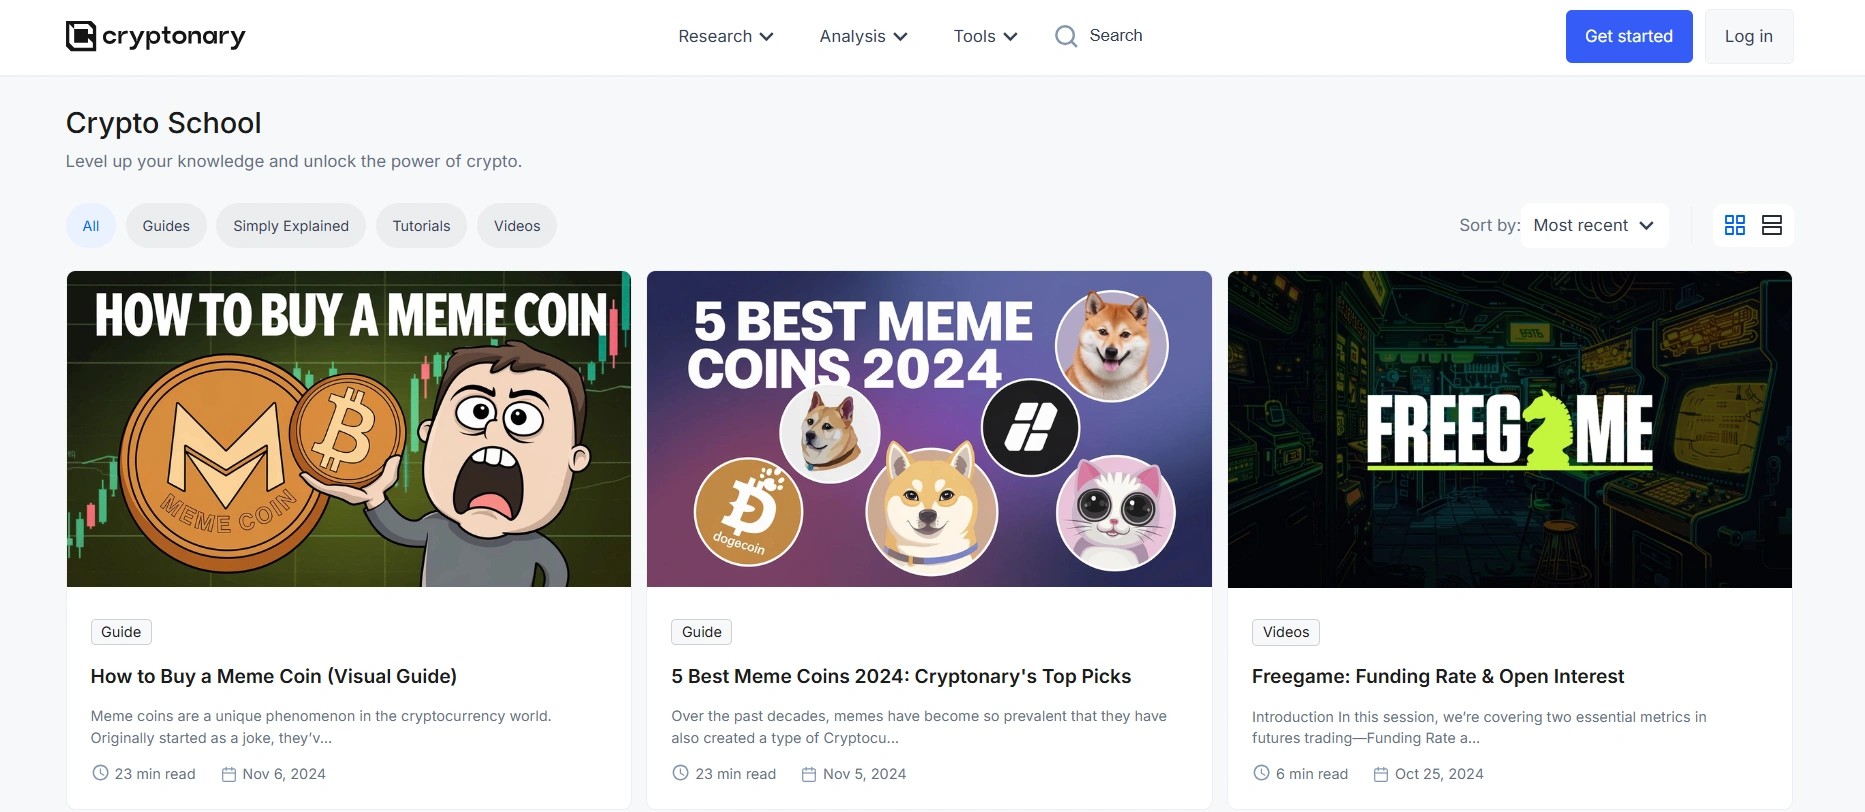Open the Most recent sort dropdown
1865x812 pixels.
click(1594, 226)
